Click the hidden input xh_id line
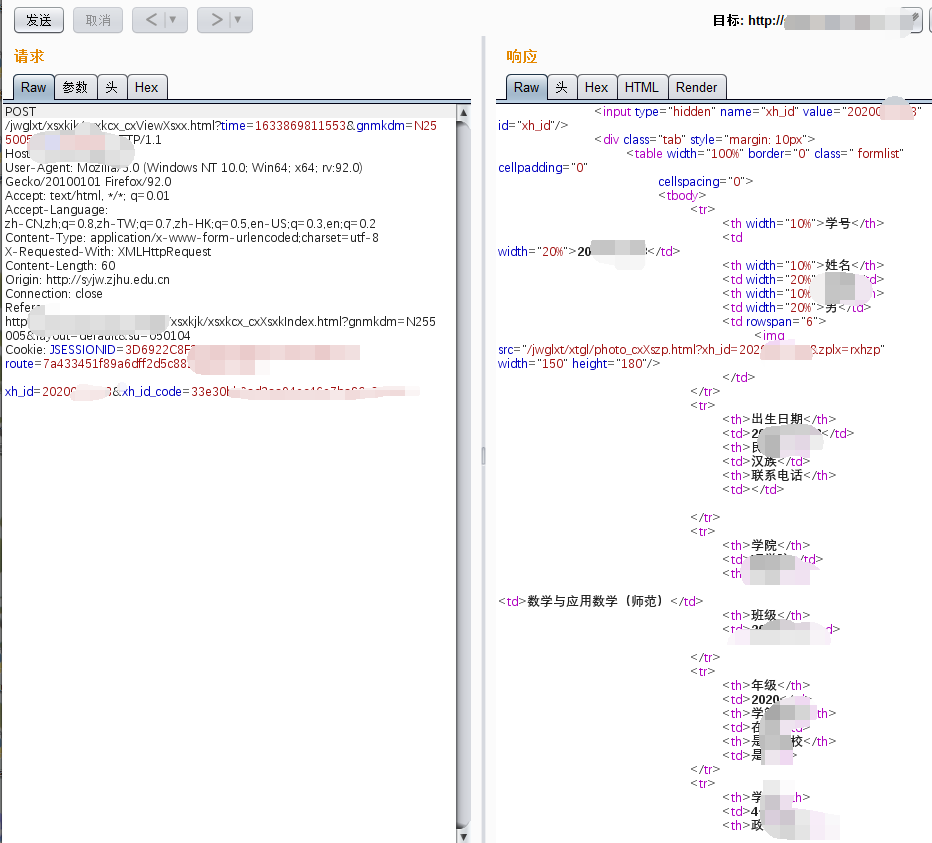This screenshot has height=843, width=932. [x=758, y=112]
